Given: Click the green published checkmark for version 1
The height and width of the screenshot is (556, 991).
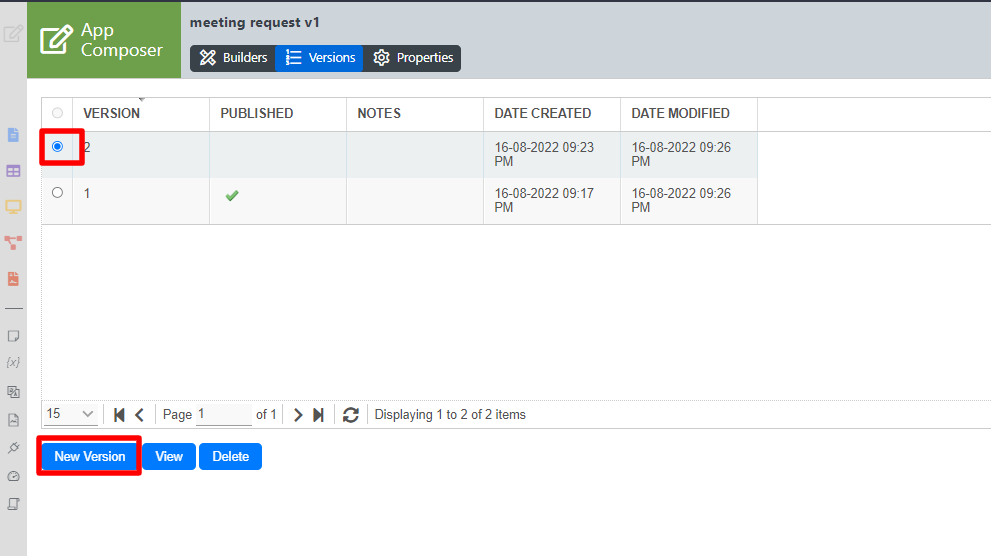Looking at the screenshot, I should tap(232, 196).
